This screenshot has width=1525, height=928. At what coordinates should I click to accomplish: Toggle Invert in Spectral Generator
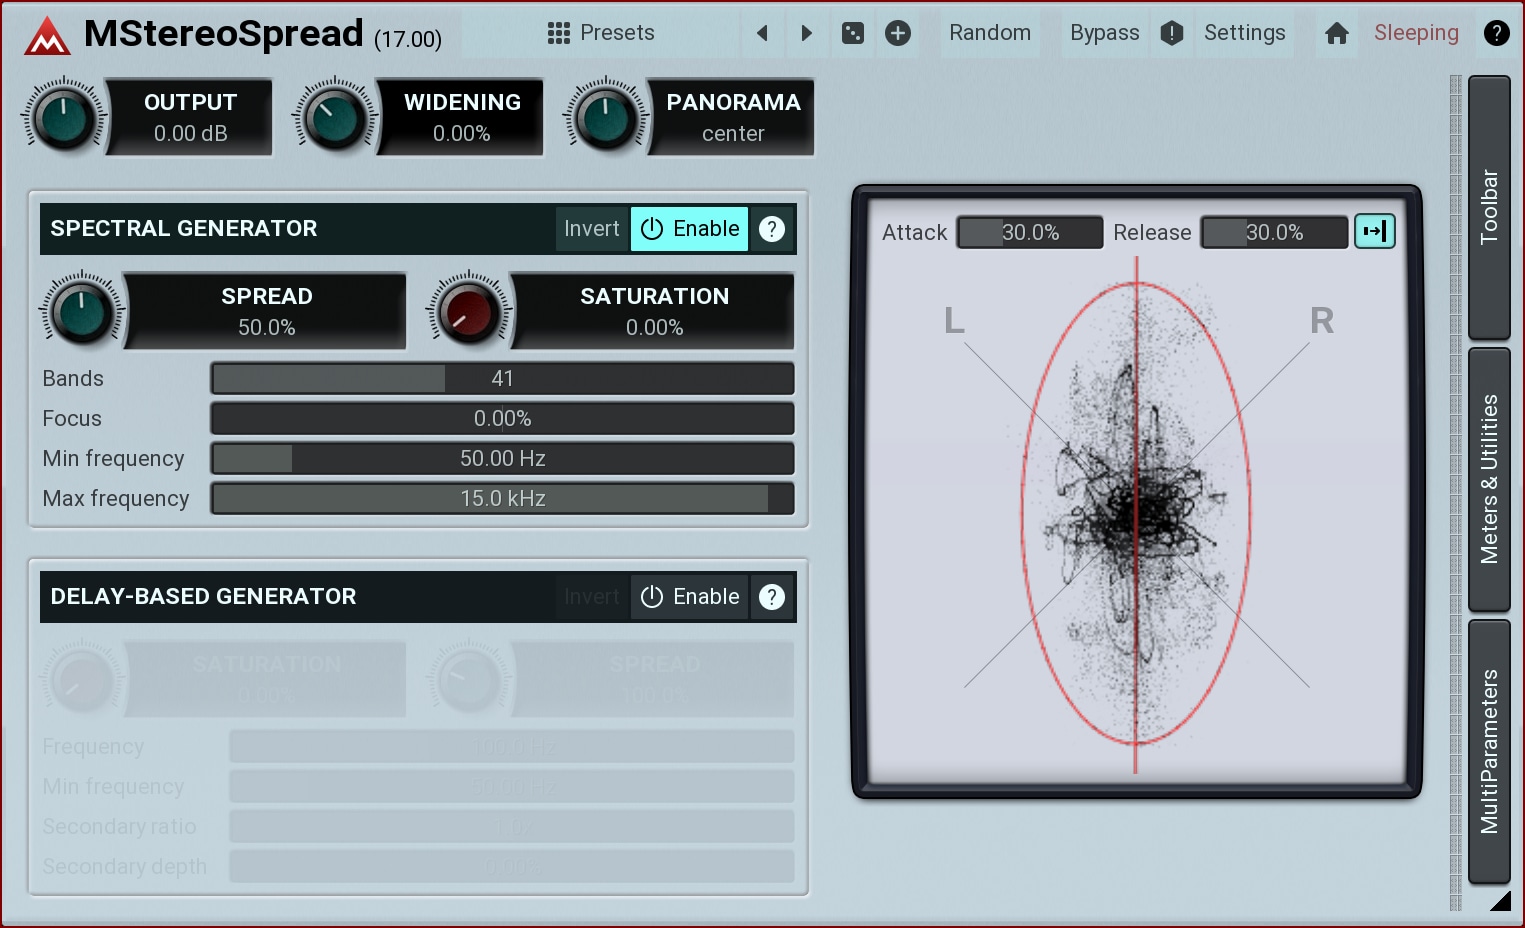592,229
